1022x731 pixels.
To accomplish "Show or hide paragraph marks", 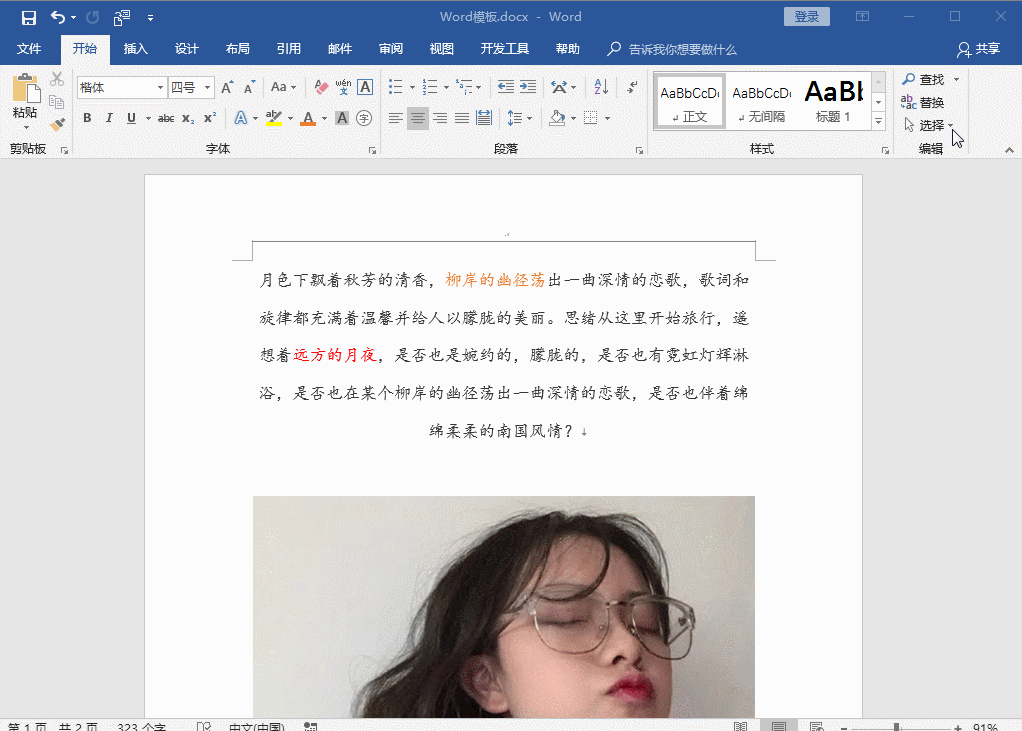I will (x=632, y=87).
